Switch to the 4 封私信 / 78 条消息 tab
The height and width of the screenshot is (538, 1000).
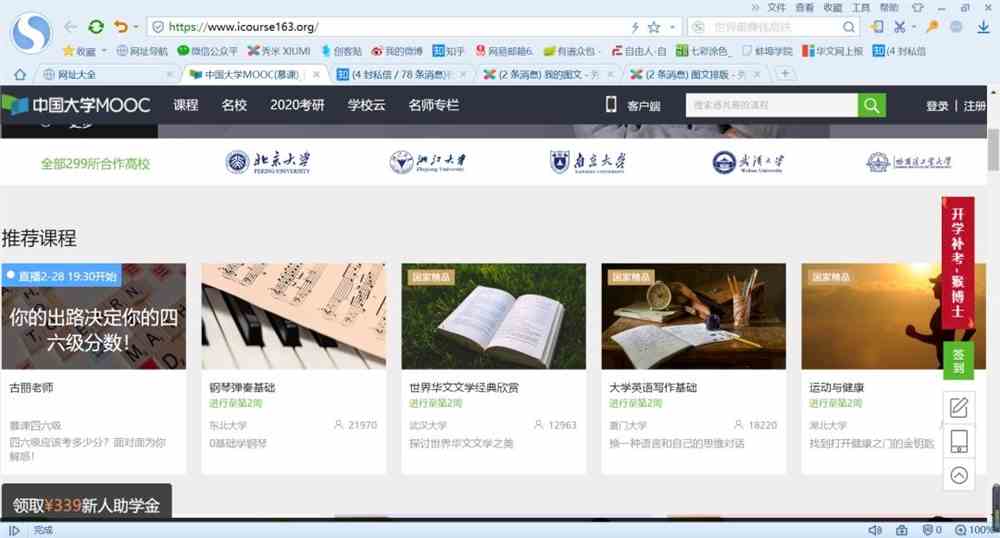pyautogui.click(x=401, y=75)
